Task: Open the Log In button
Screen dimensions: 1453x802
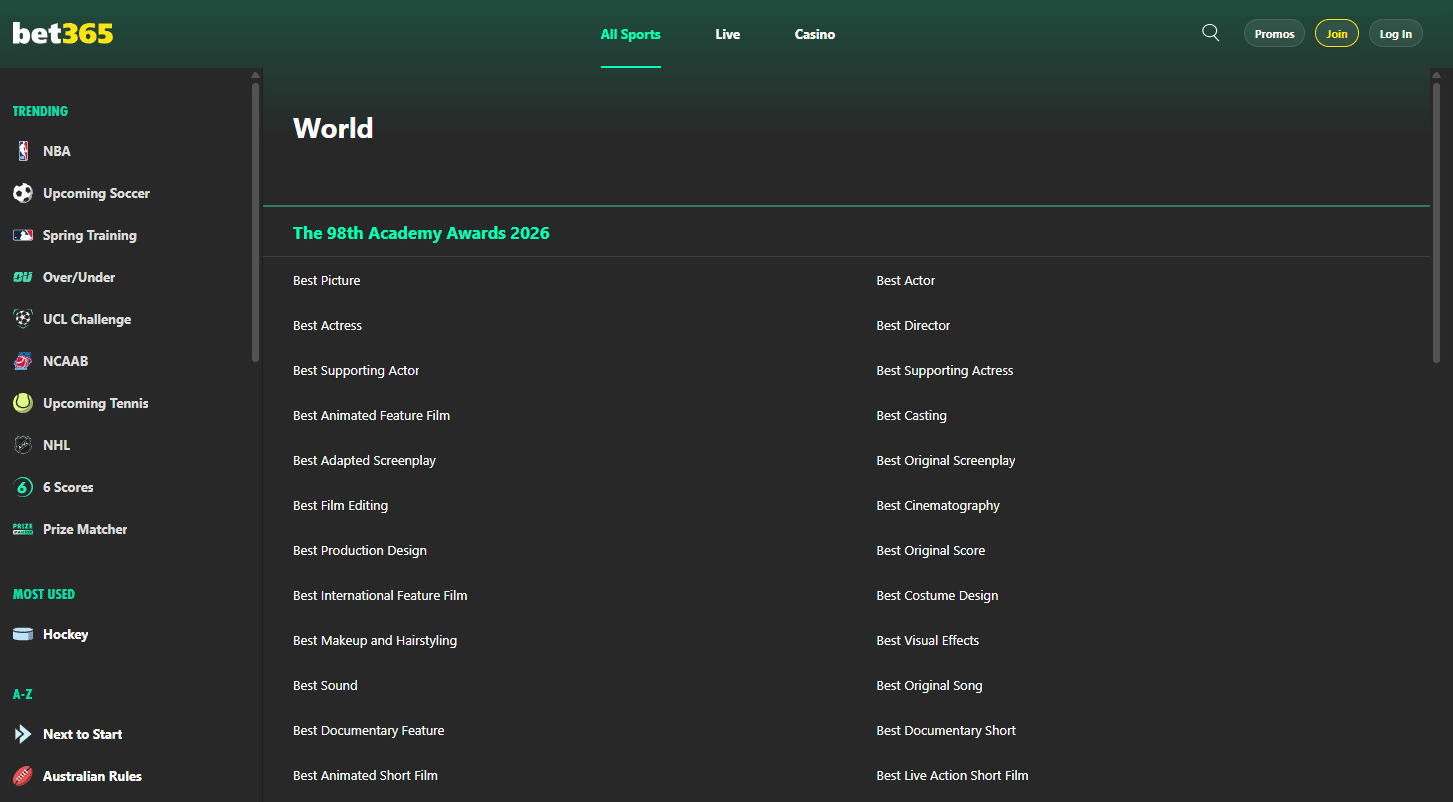Action: coord(1395,33)
